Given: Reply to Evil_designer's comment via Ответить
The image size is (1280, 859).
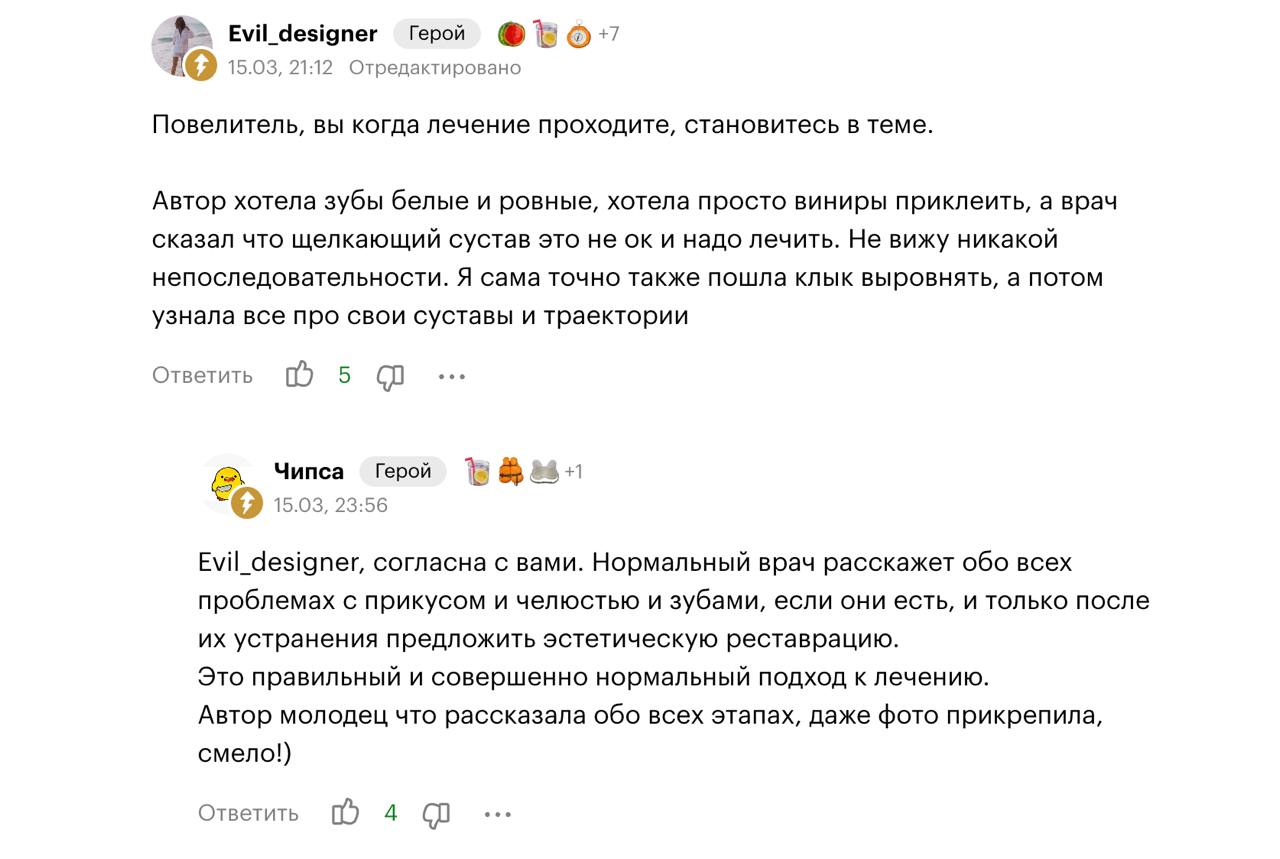Looking at the screenshot, I should point(202,376).
